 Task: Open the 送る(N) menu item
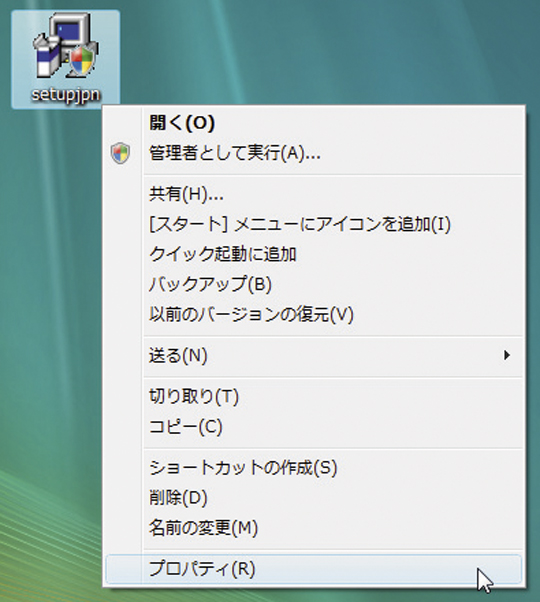point(314,356)
